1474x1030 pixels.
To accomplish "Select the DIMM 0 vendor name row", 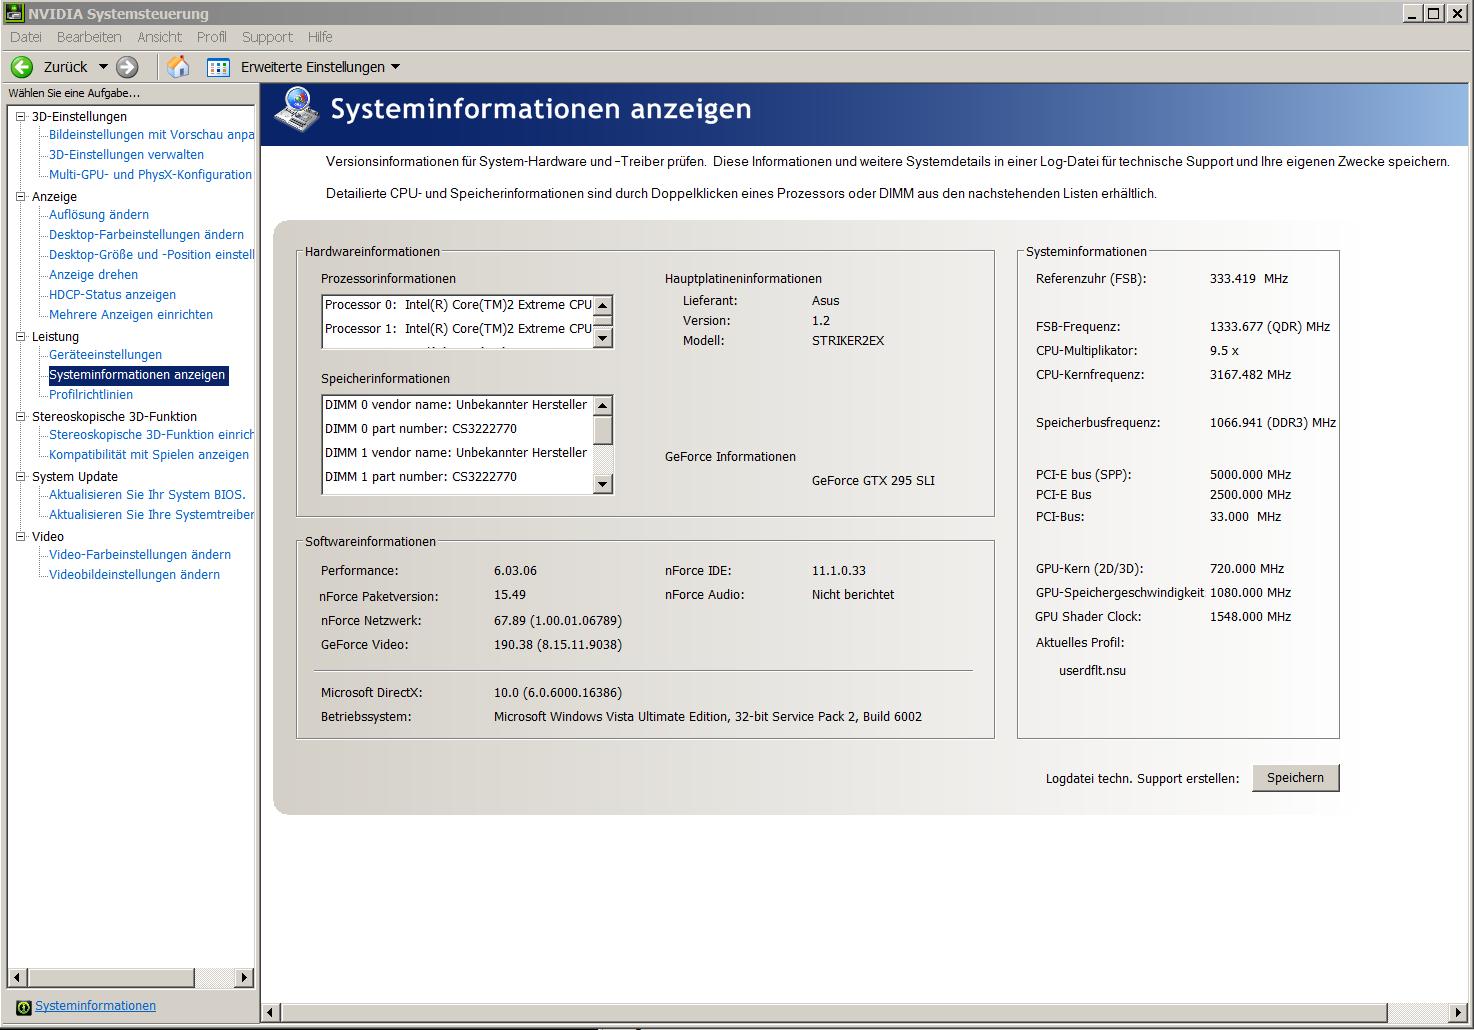I will coord(456,405).
